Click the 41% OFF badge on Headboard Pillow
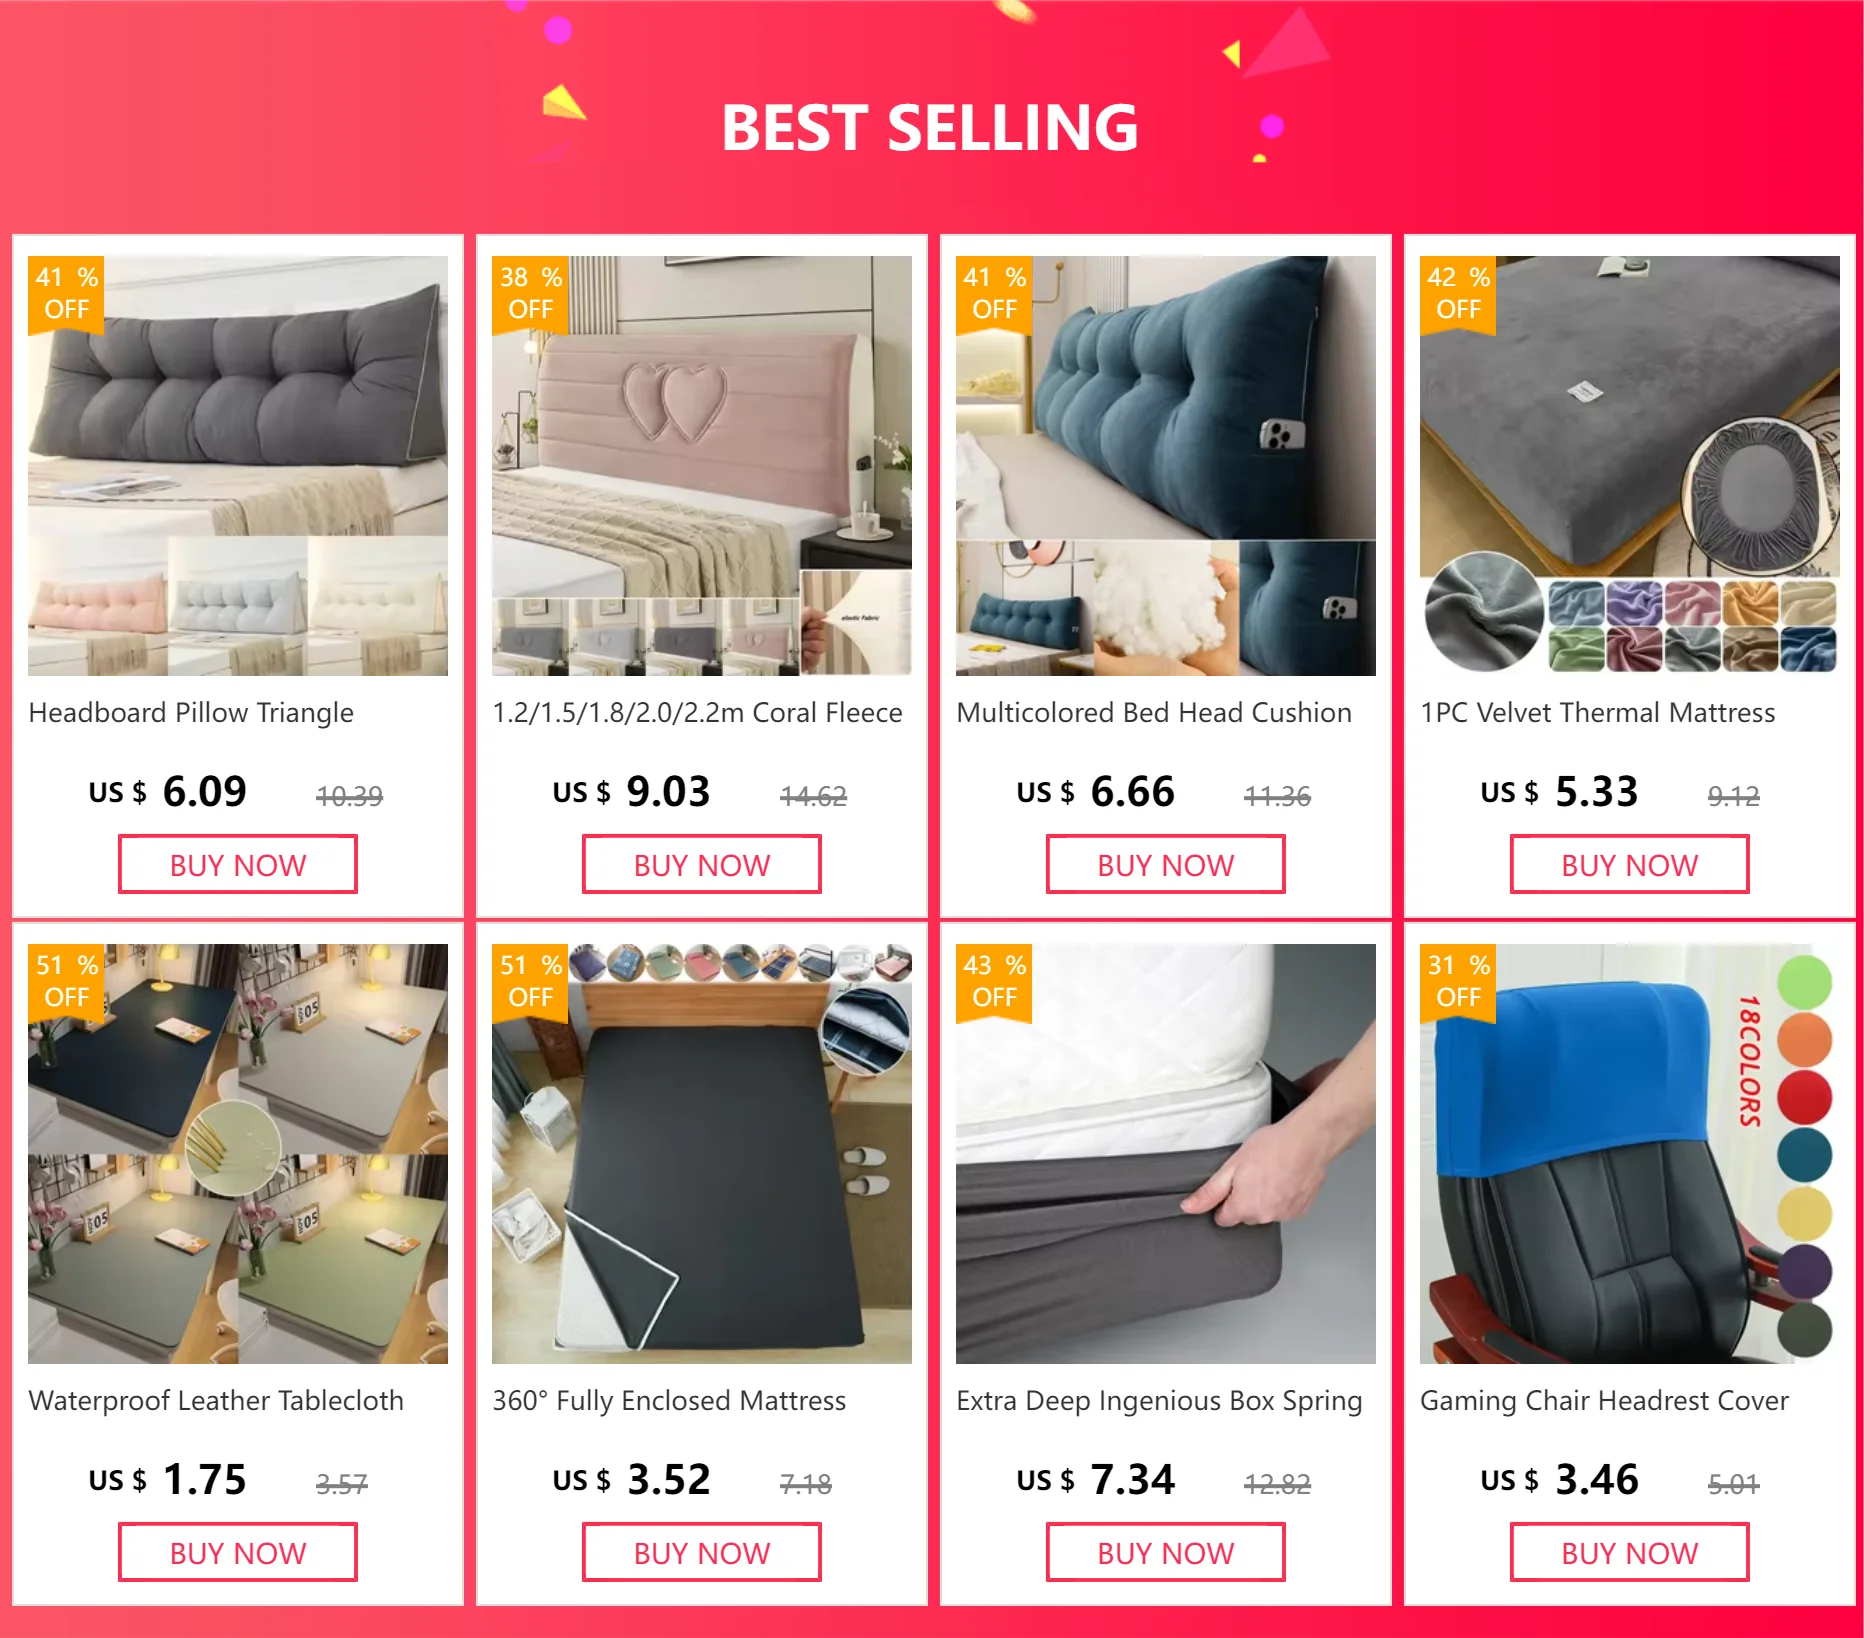 66,293
